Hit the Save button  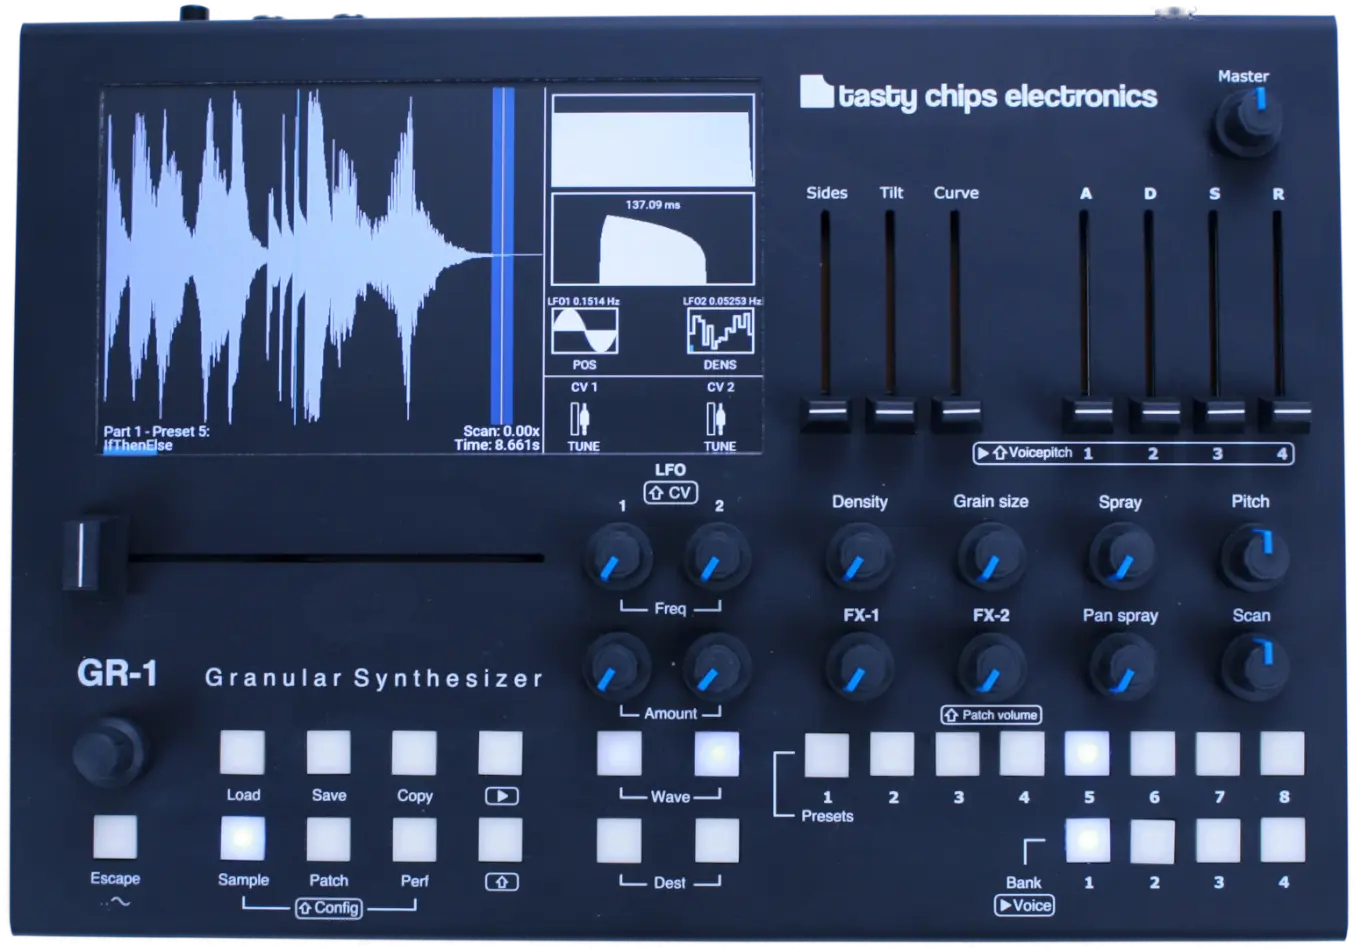click(328, 753)
